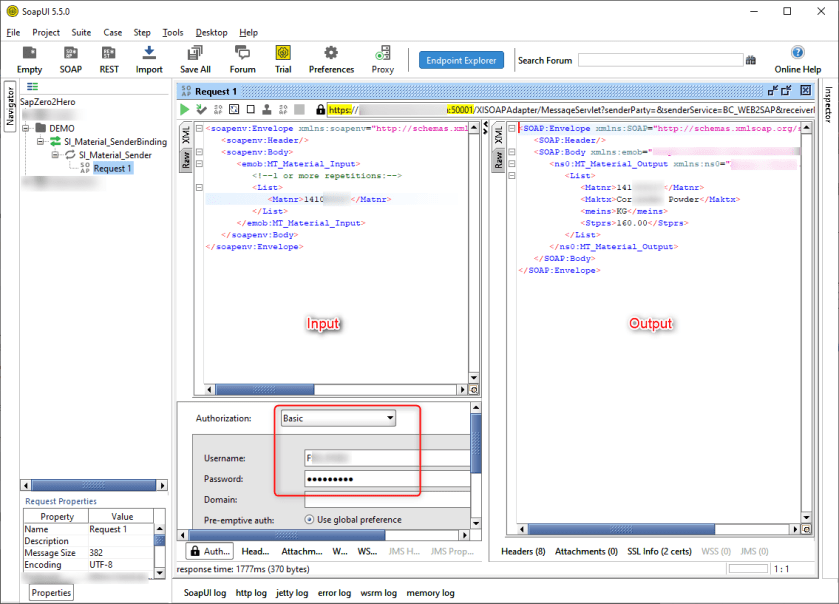Open the http log at the bottom

252,593
